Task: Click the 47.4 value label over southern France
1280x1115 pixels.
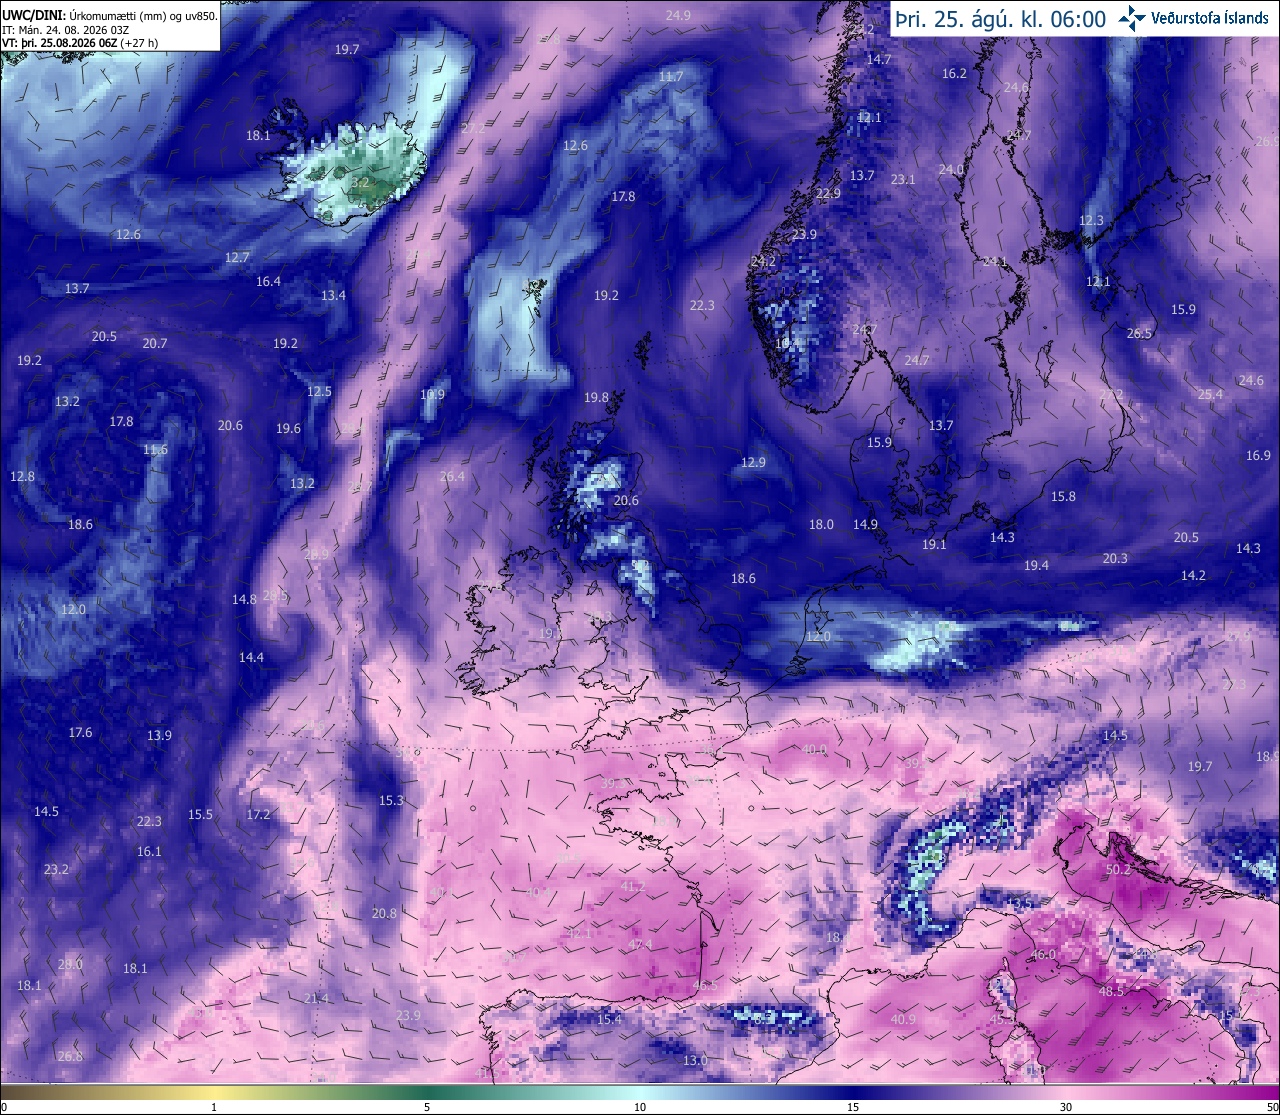Action: 640,945
